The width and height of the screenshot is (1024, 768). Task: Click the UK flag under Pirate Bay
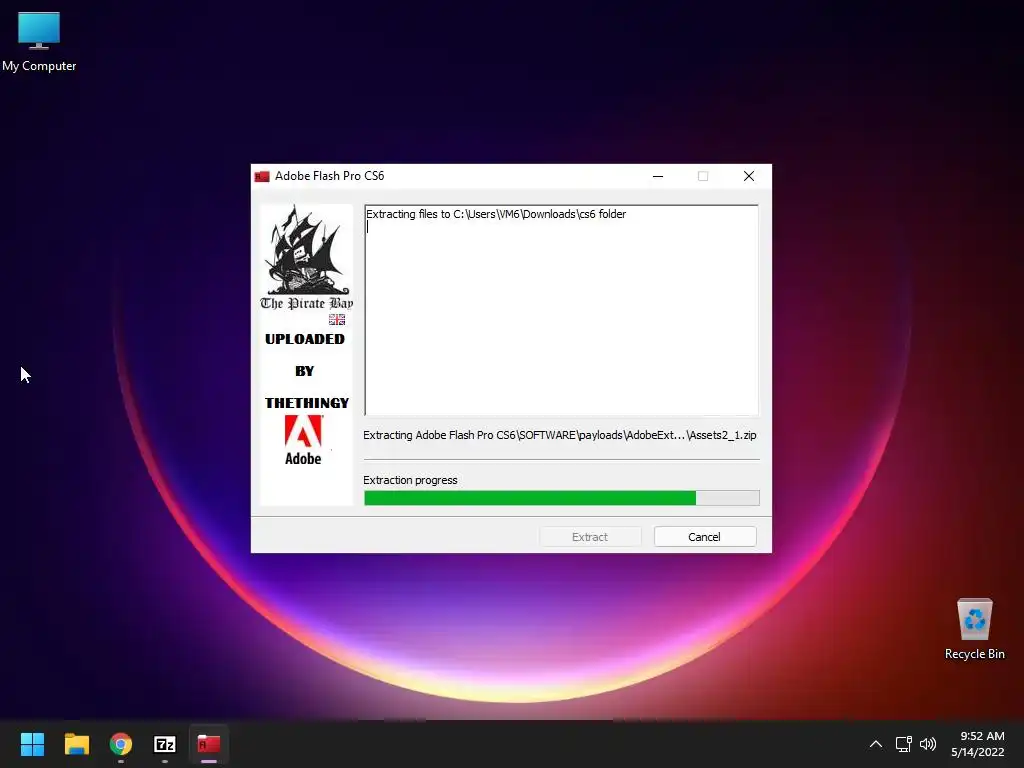(337, 319)
